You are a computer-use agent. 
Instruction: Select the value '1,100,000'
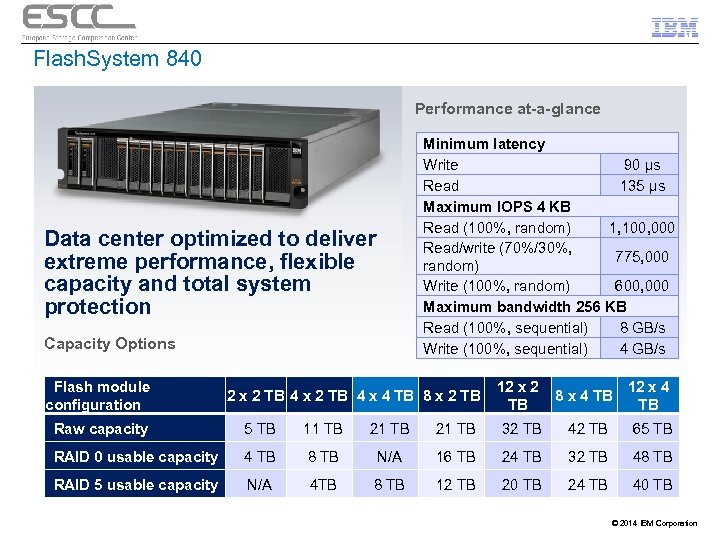click(x=642, y=228)
